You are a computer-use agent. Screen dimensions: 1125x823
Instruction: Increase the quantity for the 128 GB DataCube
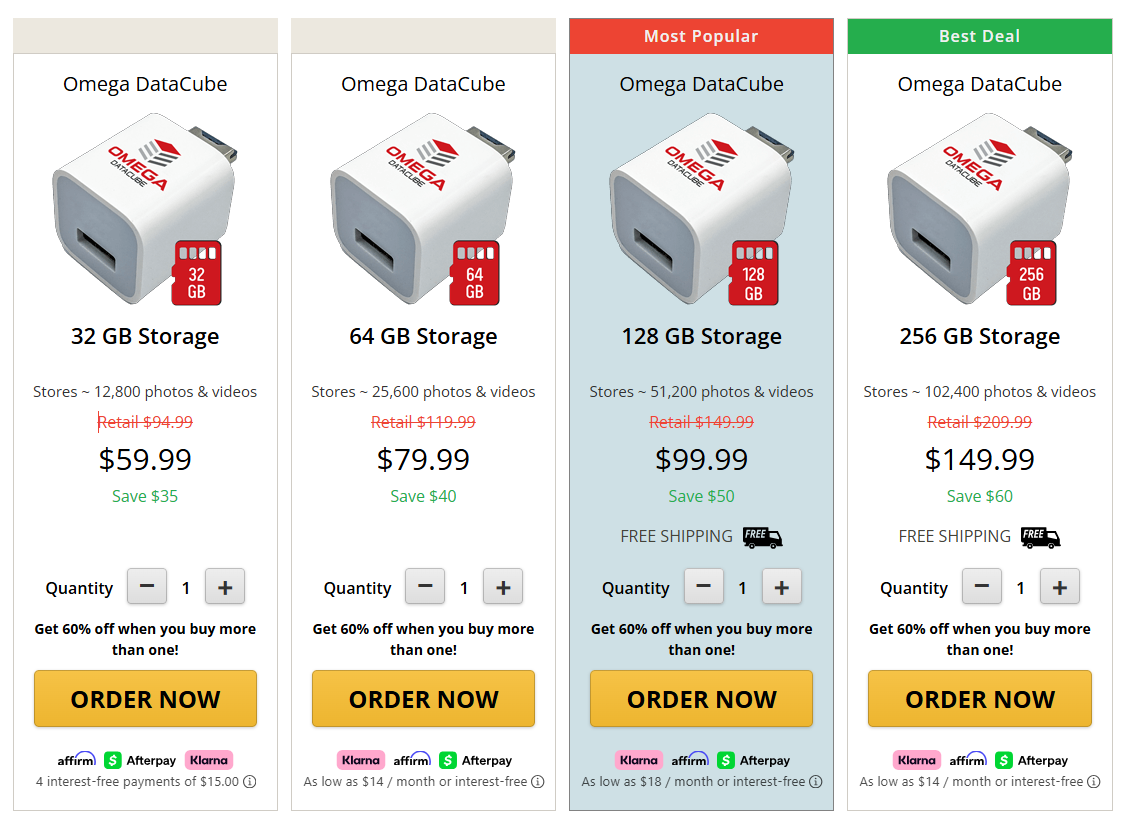tap(781, 586)
